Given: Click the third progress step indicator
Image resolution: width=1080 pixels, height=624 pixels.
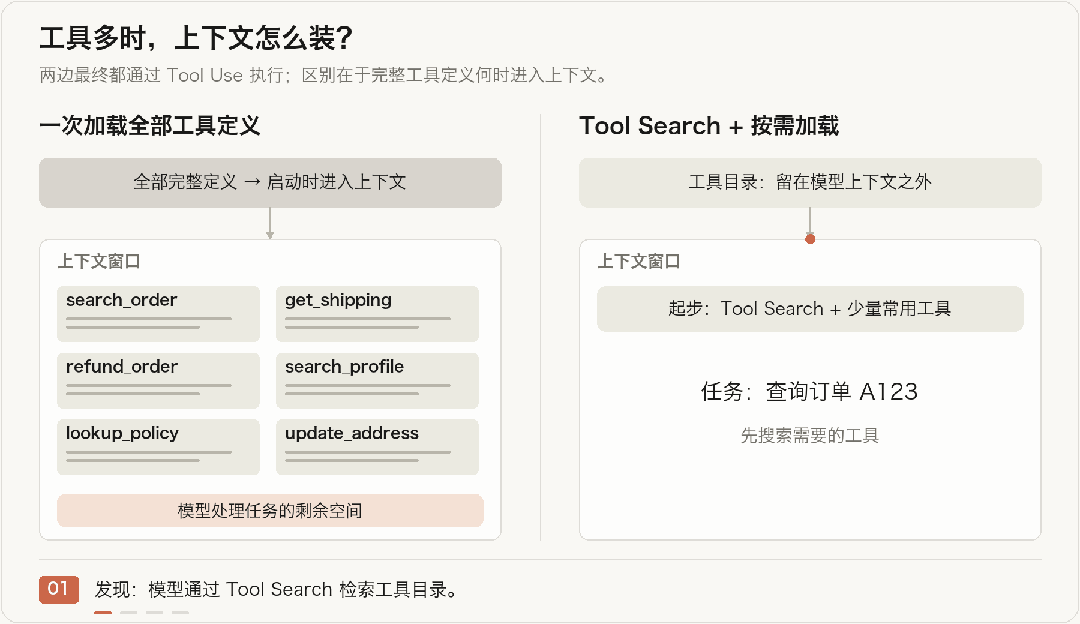Looking at the screenshot, I should tap(154, 612).
